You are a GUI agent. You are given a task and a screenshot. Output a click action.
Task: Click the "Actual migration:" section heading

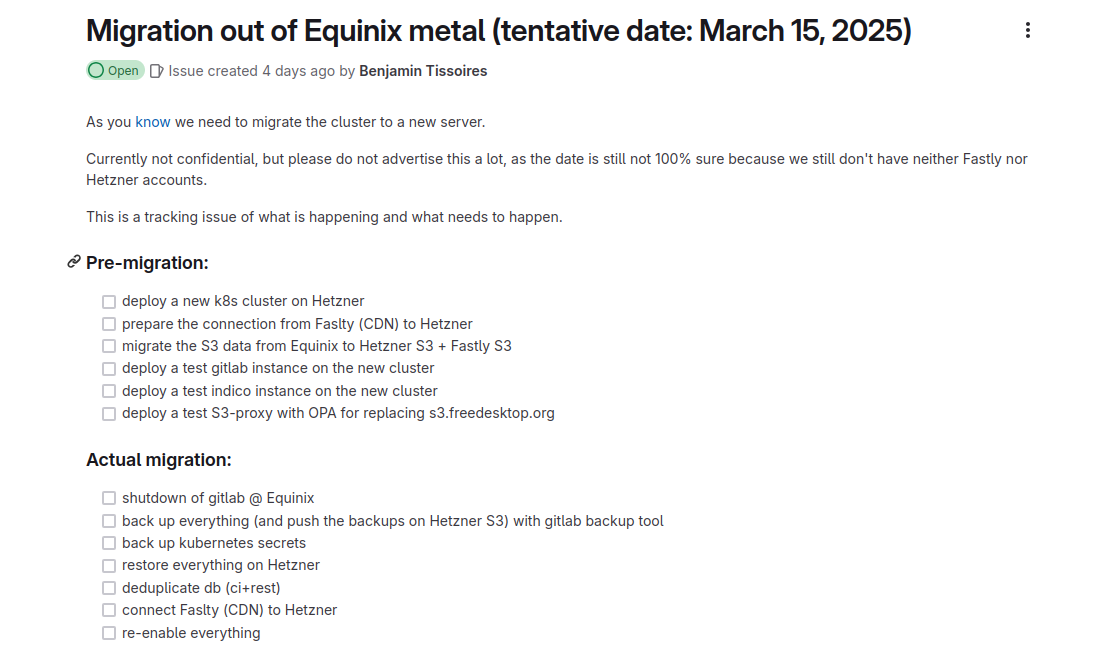159,460
